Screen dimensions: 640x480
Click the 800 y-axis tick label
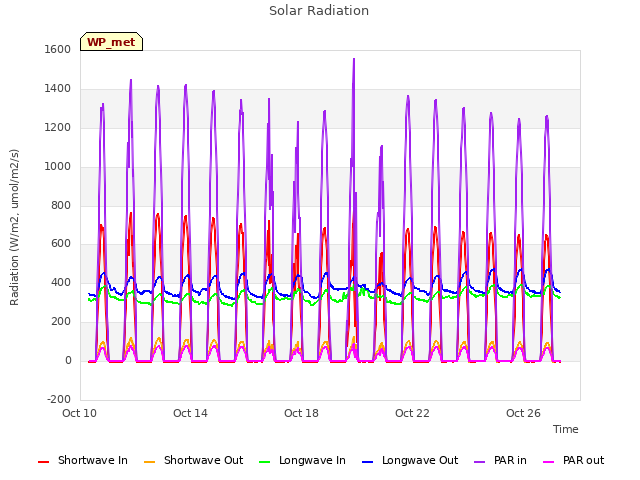[x=61, y=206]
